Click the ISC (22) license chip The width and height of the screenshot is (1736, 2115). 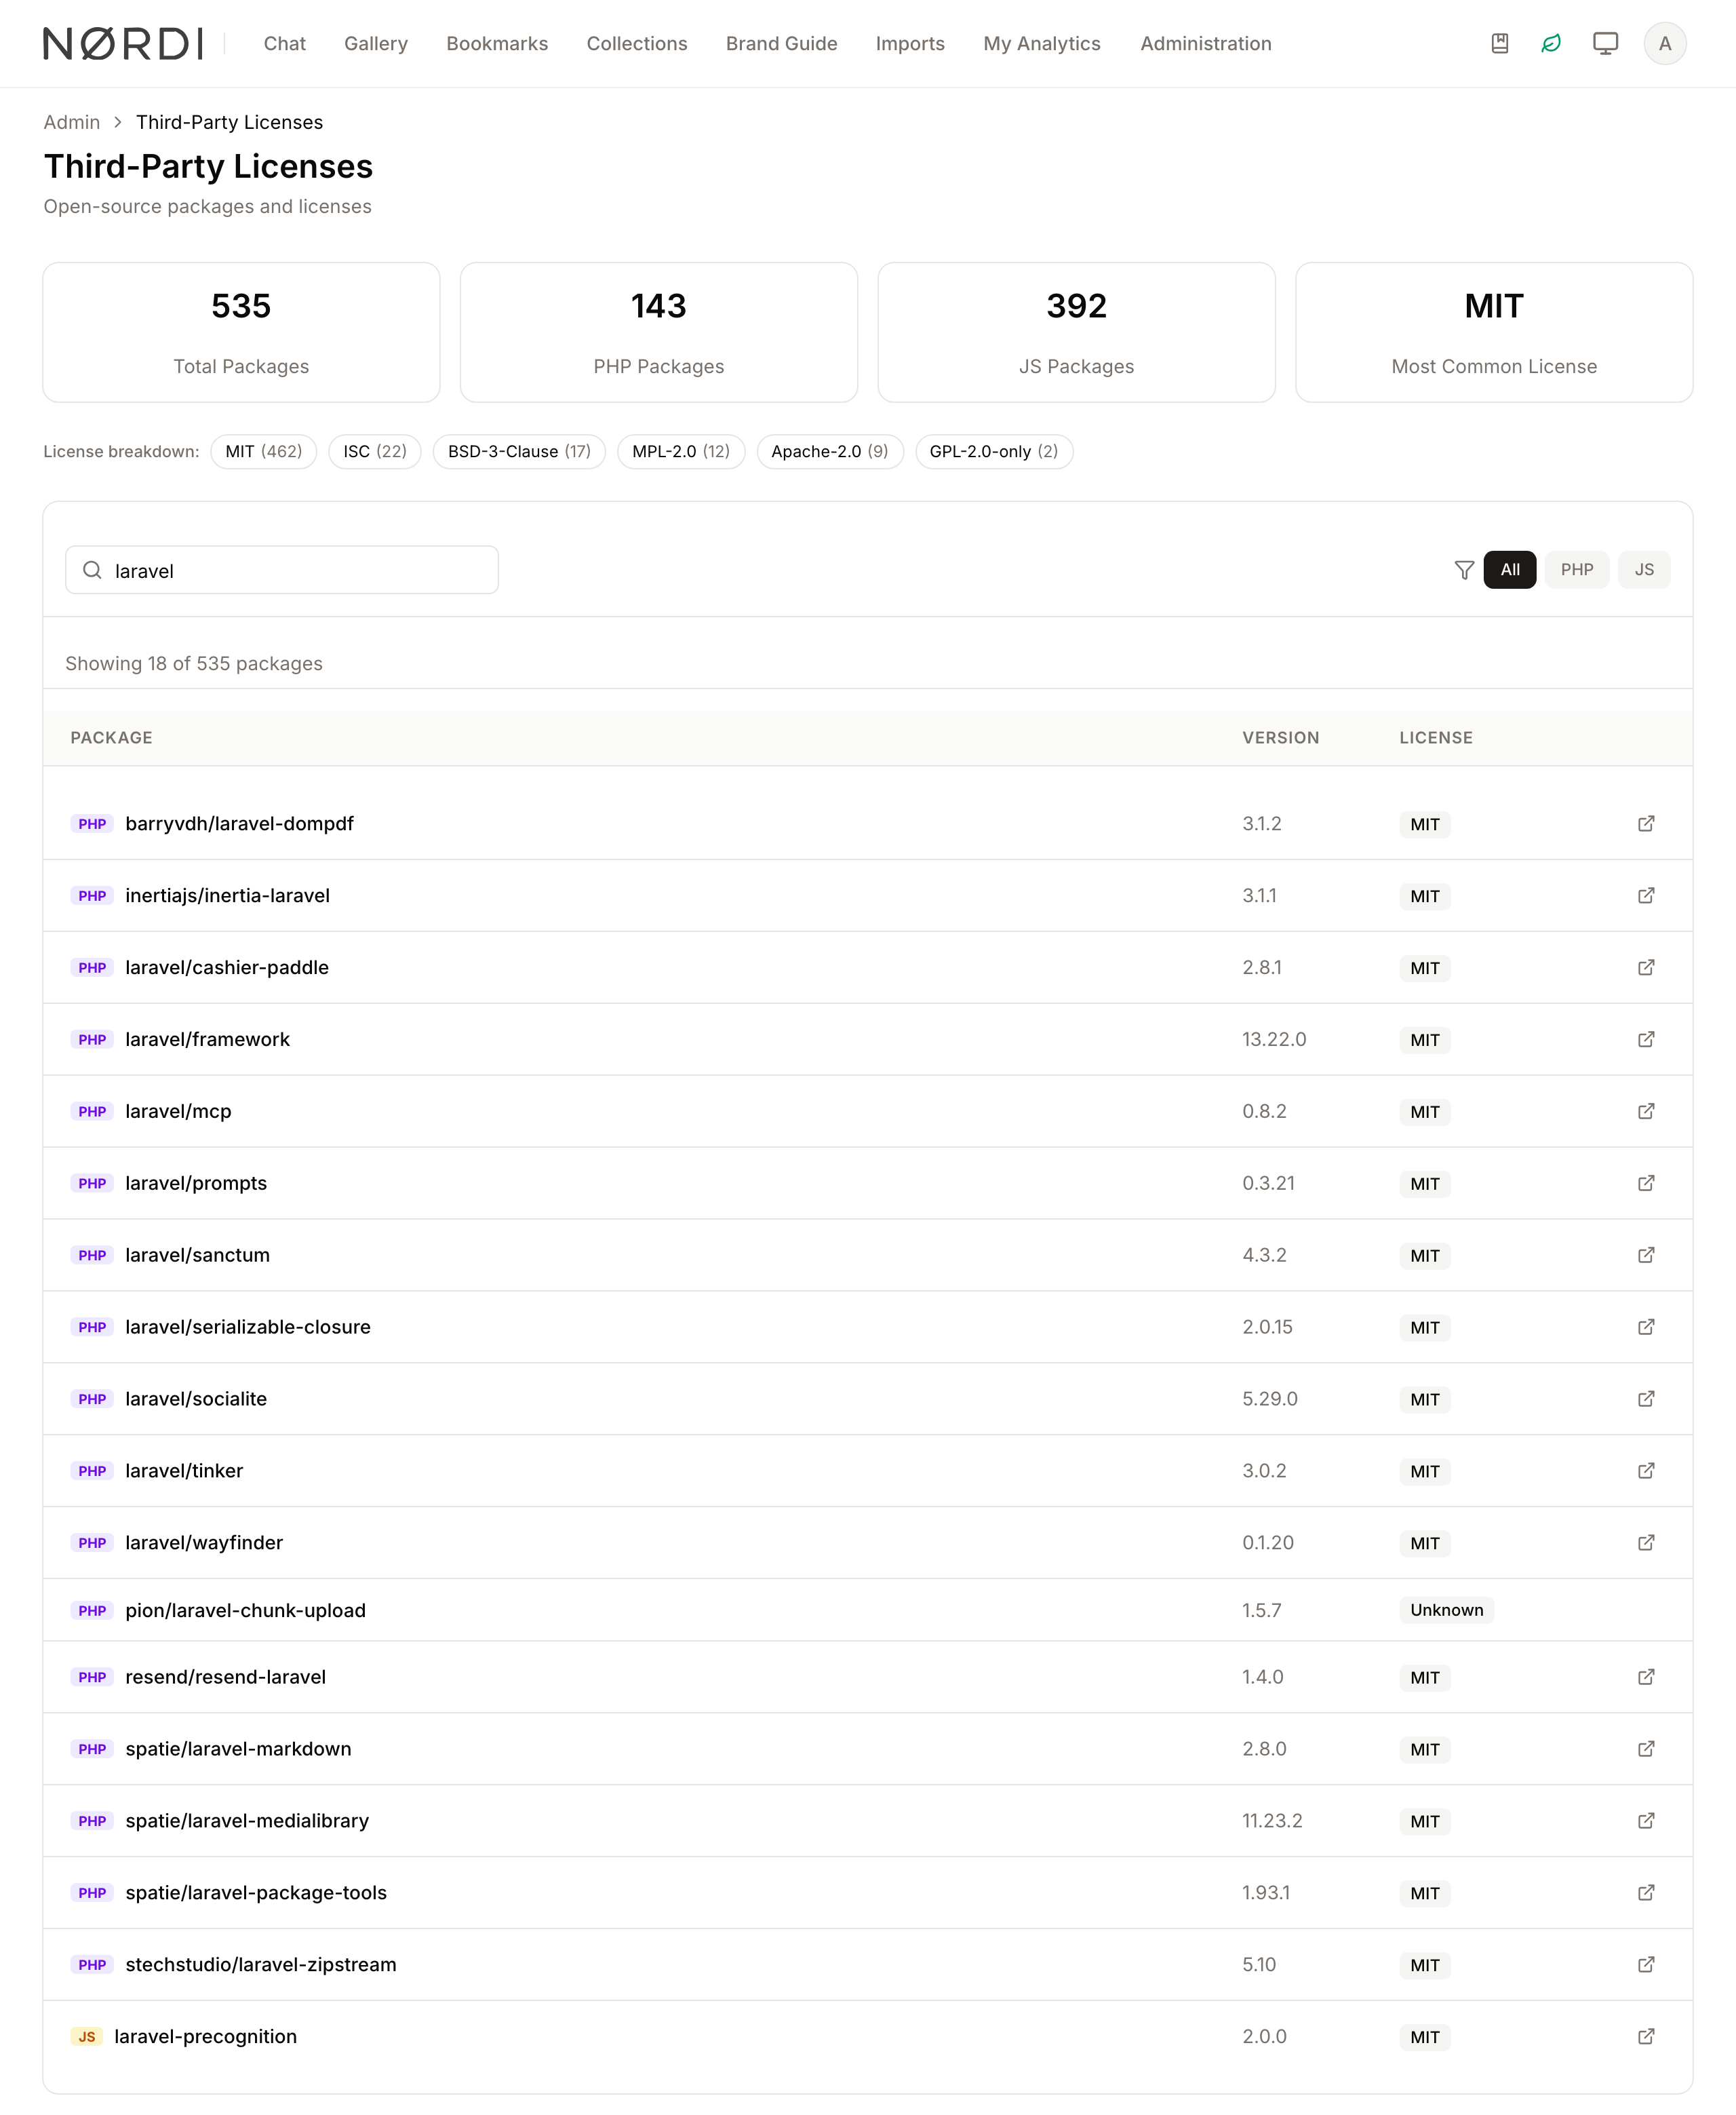[x=375, y=452]
